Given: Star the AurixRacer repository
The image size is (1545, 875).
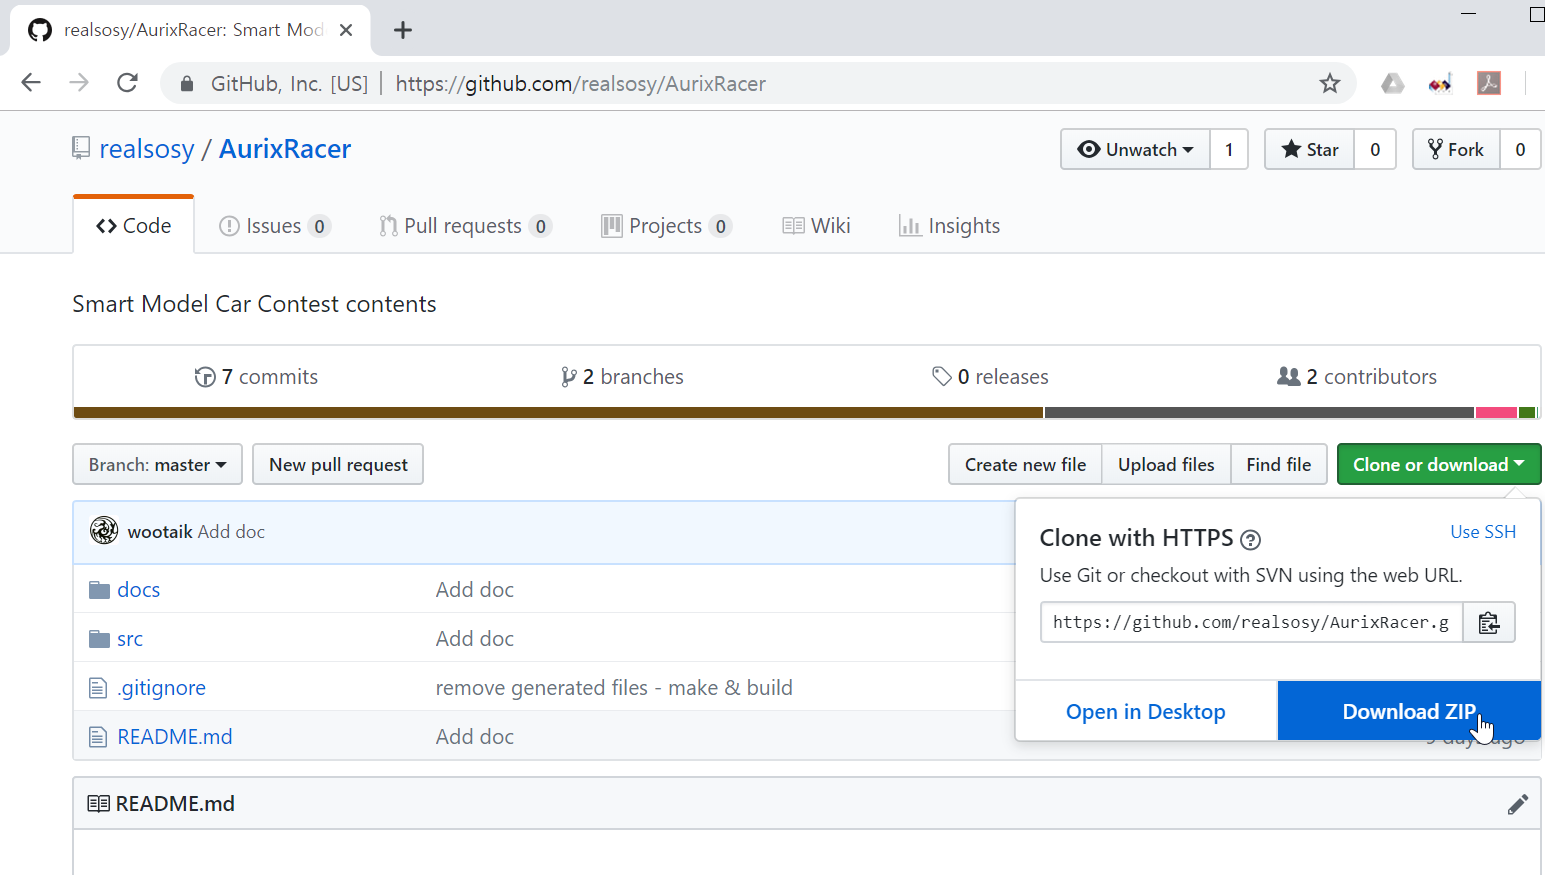Looking at the screenshot, I should (1310, 149).
